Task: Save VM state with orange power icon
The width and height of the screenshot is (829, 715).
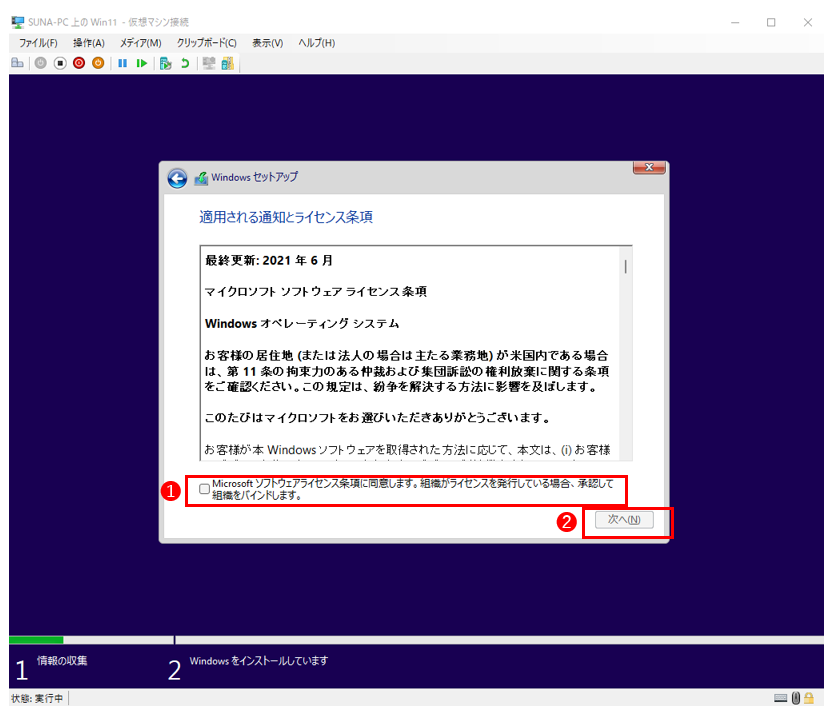Action: click(98, 63)
